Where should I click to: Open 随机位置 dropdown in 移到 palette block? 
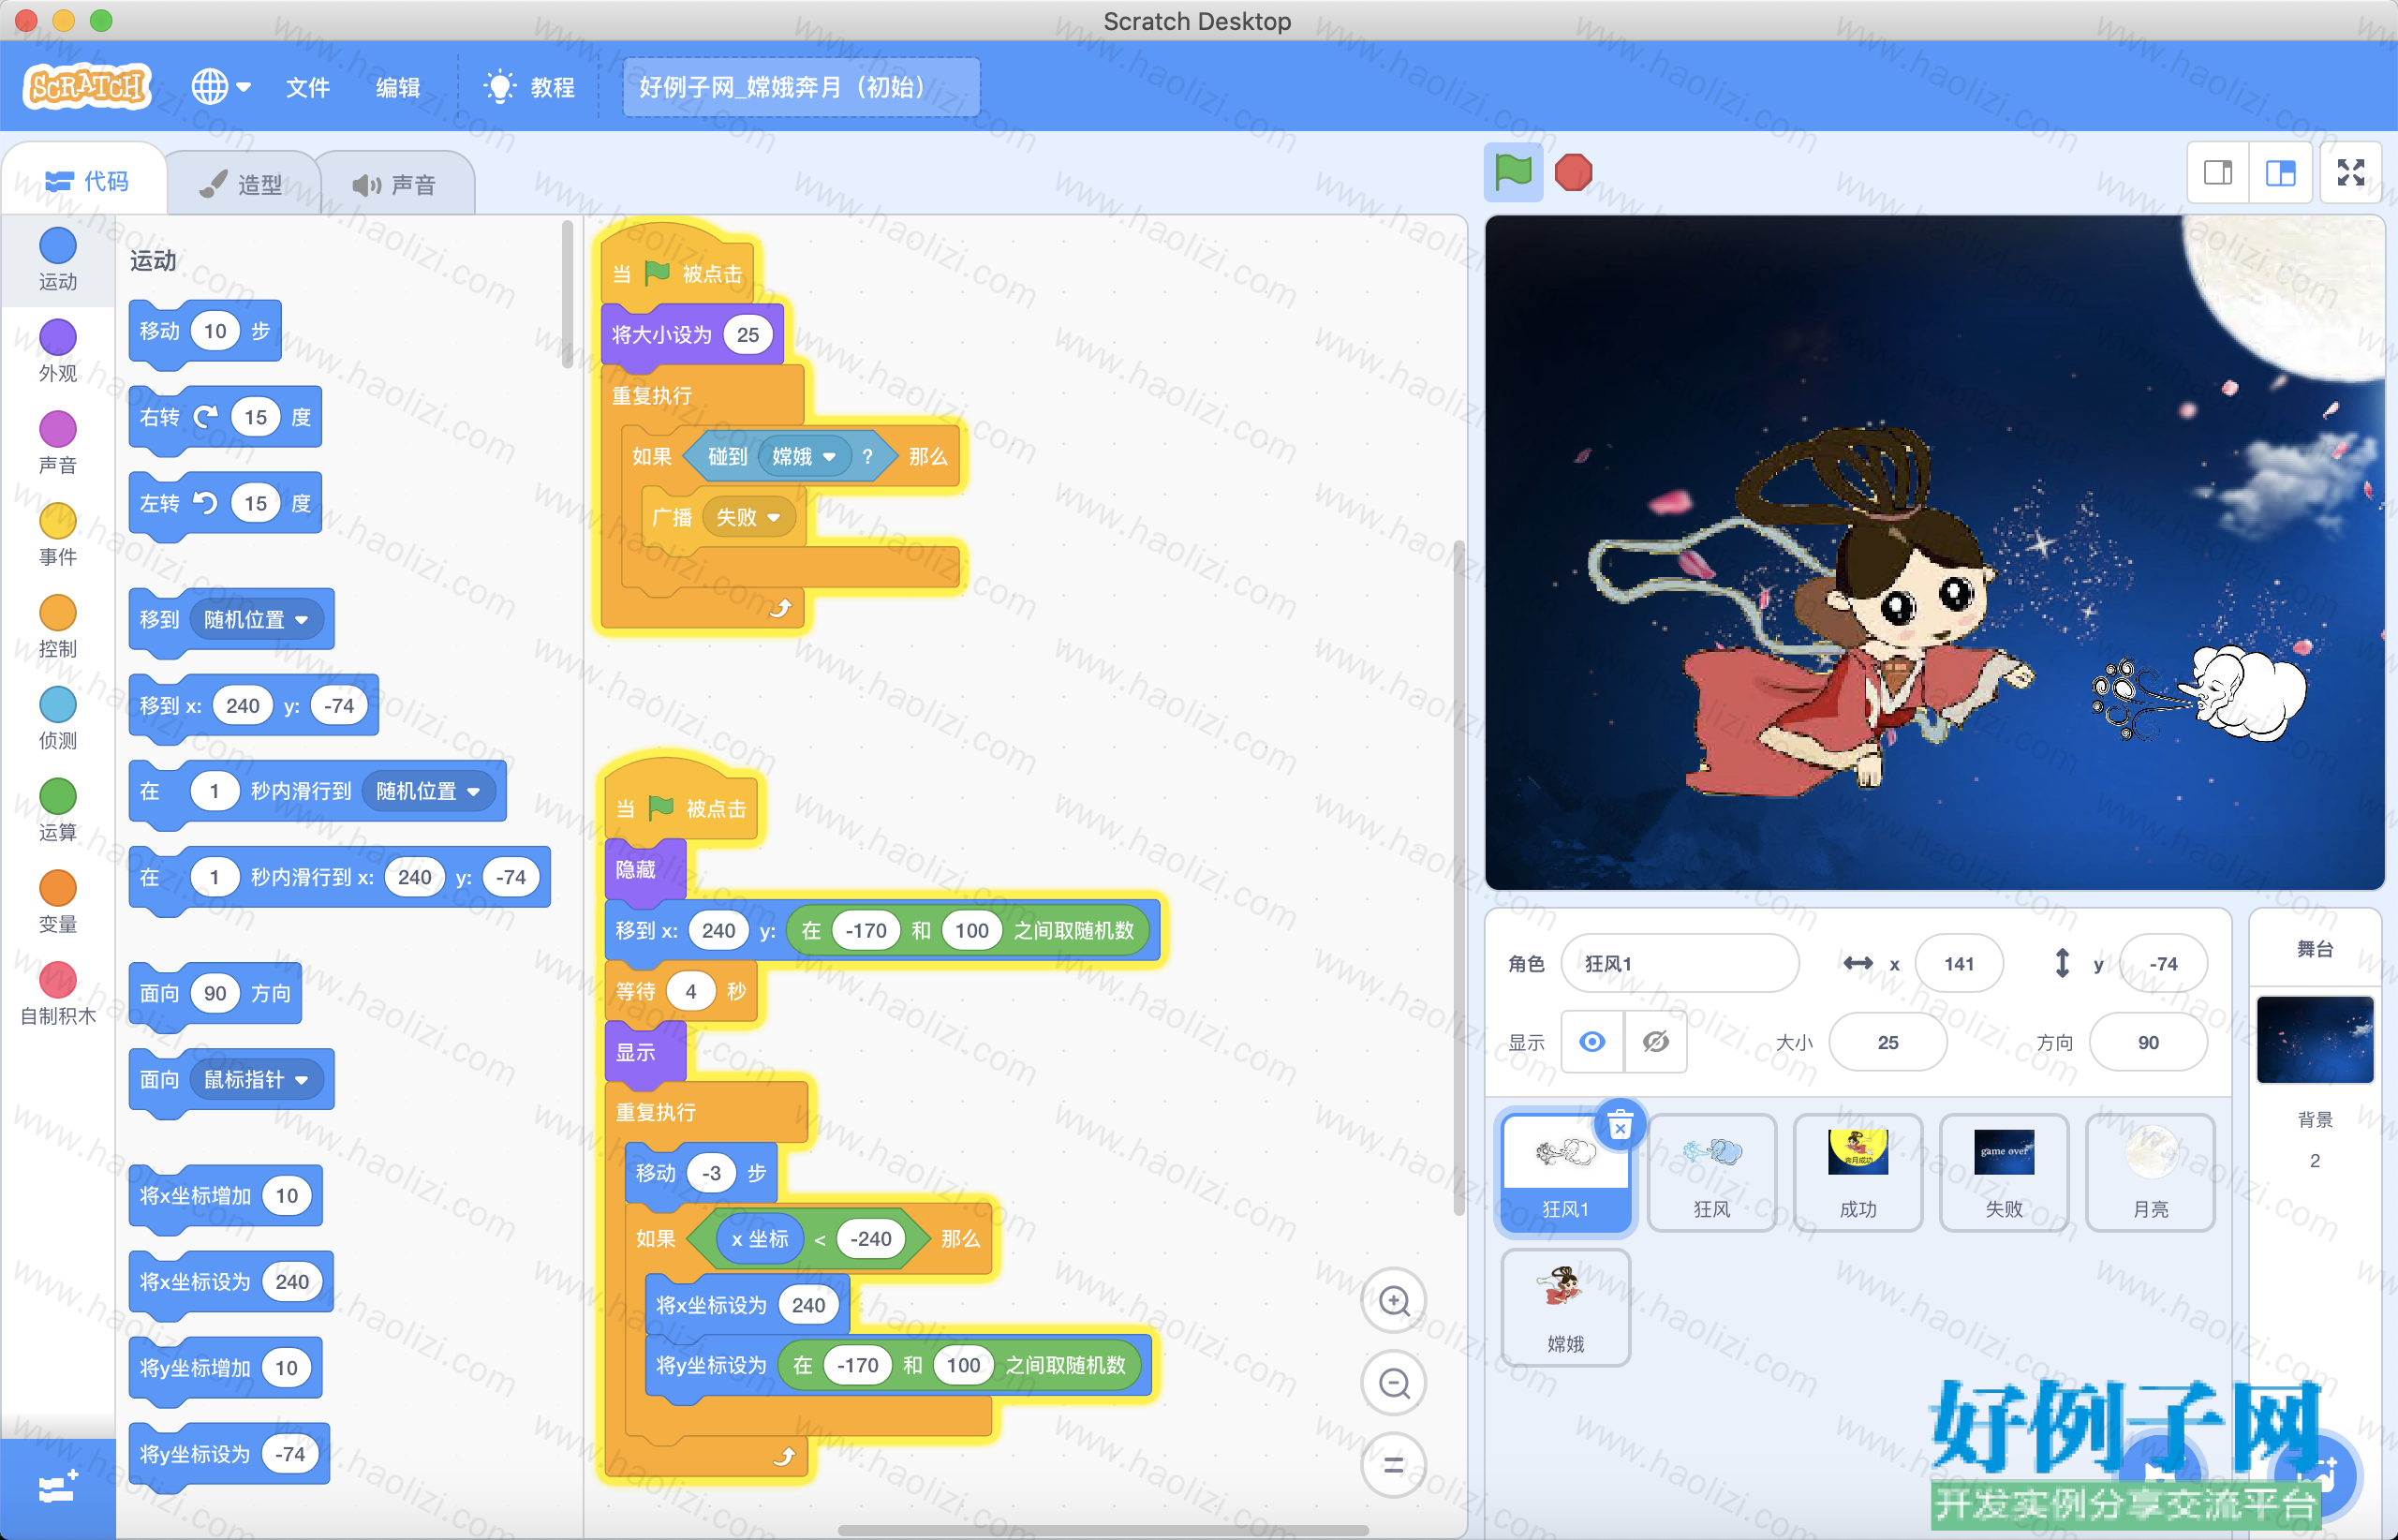click(x=255, y=620)
